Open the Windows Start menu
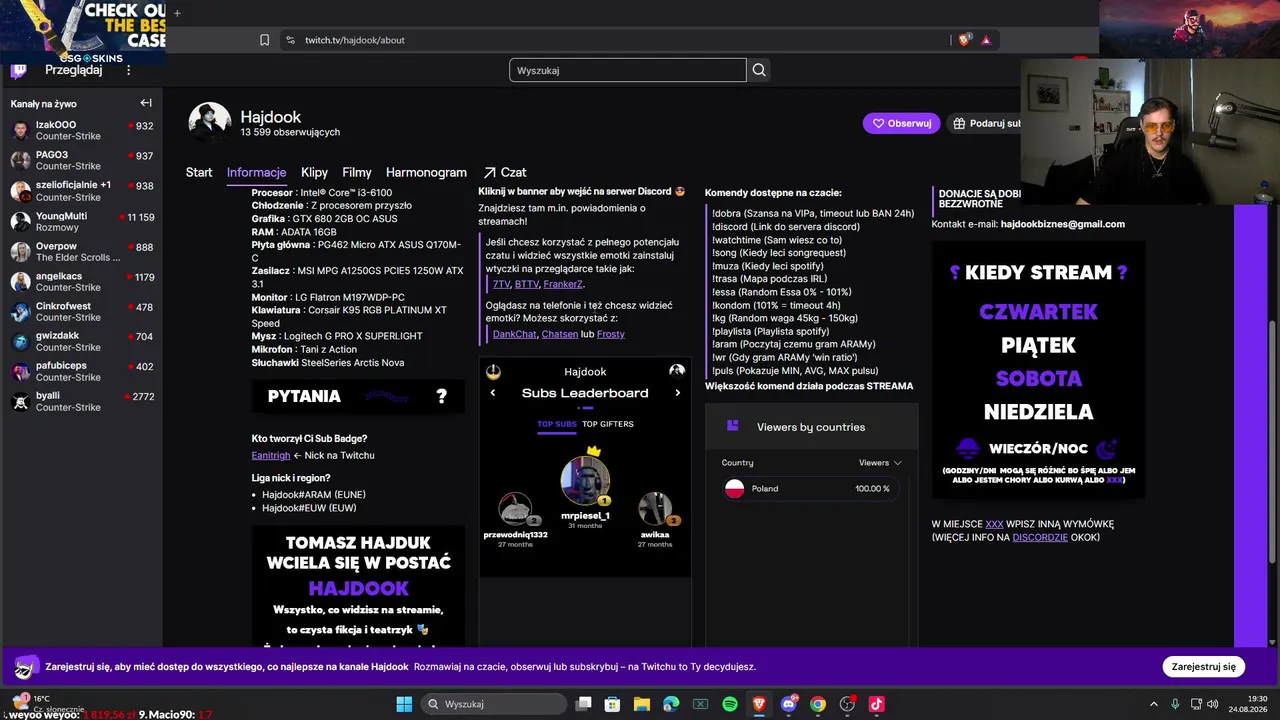 pos(404,704)
